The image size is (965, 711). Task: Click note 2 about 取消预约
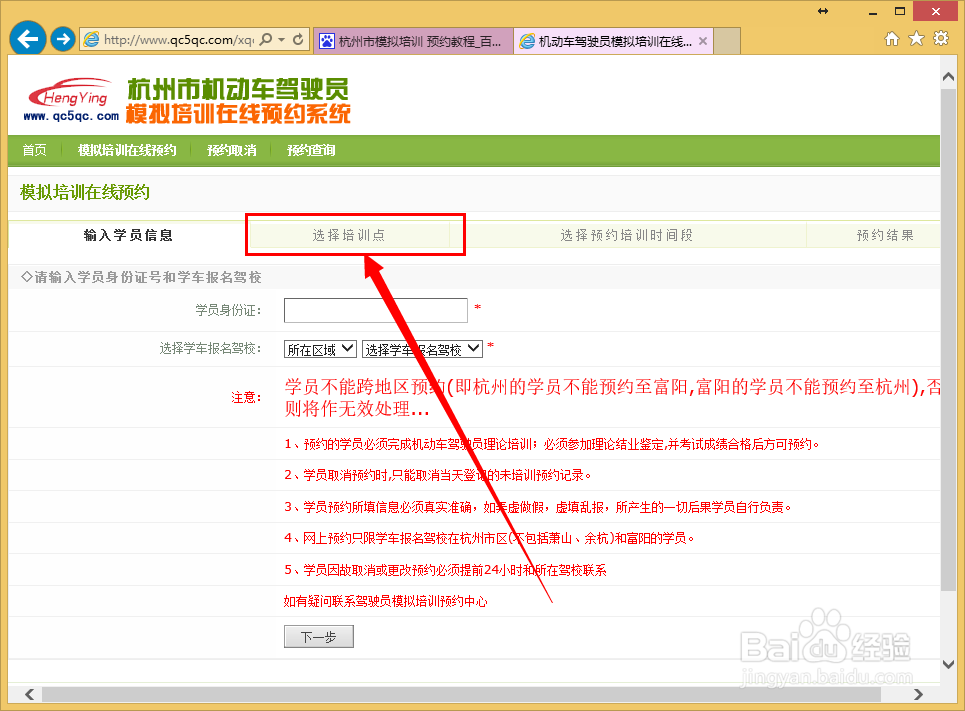click(438, 475)
